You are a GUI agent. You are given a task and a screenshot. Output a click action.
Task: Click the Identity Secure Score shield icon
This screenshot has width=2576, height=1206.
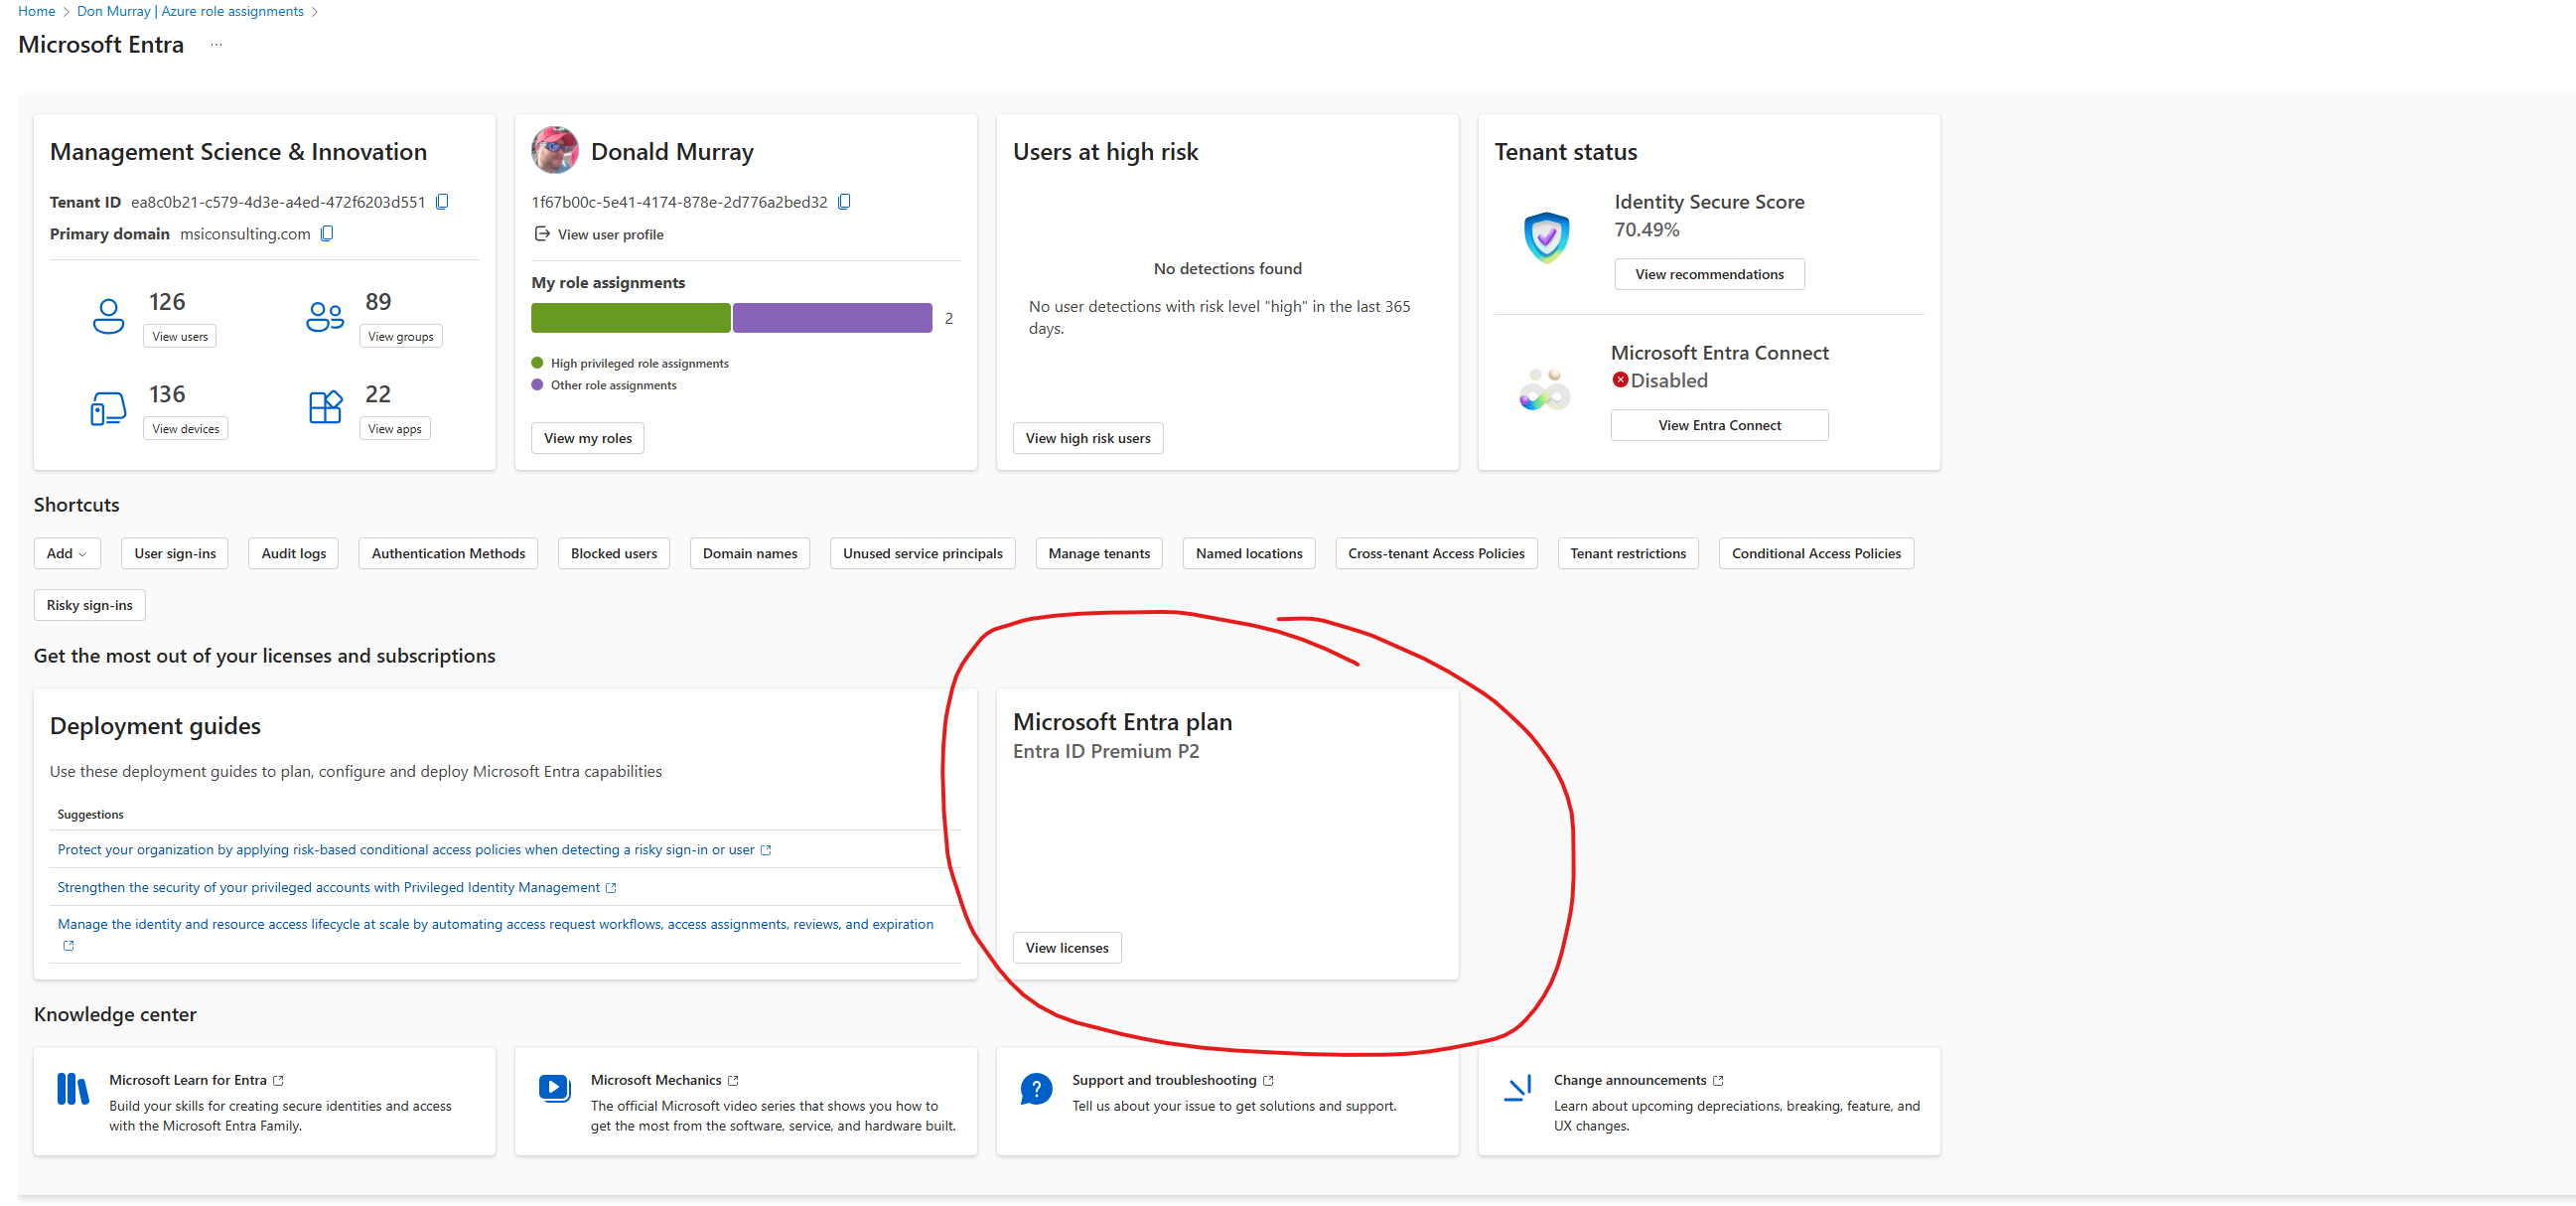[x=1546, y=237]
